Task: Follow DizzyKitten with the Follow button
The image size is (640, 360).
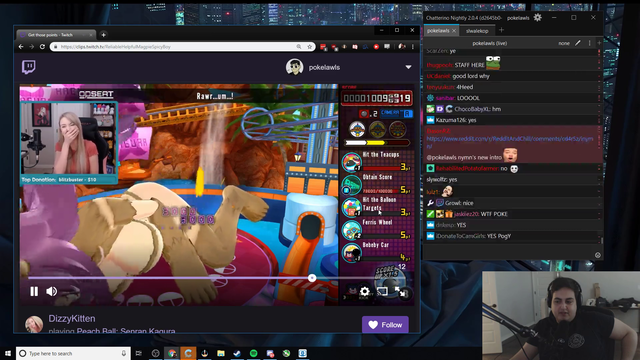Action: pos(385,325)
